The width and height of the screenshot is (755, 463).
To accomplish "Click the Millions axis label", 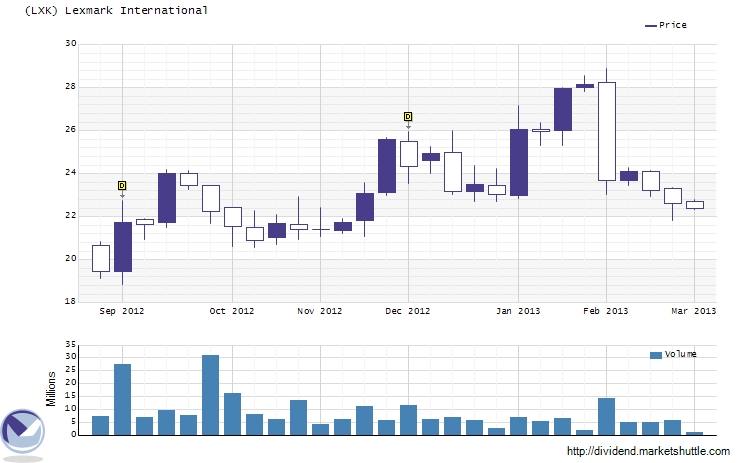I will pyautogui.click(x=51, y=389).
